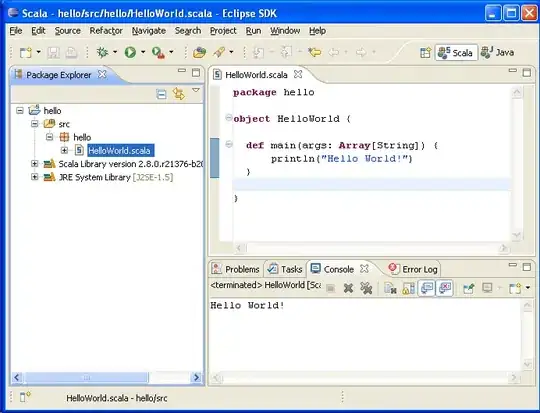Viewport: 540px width, 413px height.
Task: Open the Run button dropdown arrow
Action: (143, 52)
